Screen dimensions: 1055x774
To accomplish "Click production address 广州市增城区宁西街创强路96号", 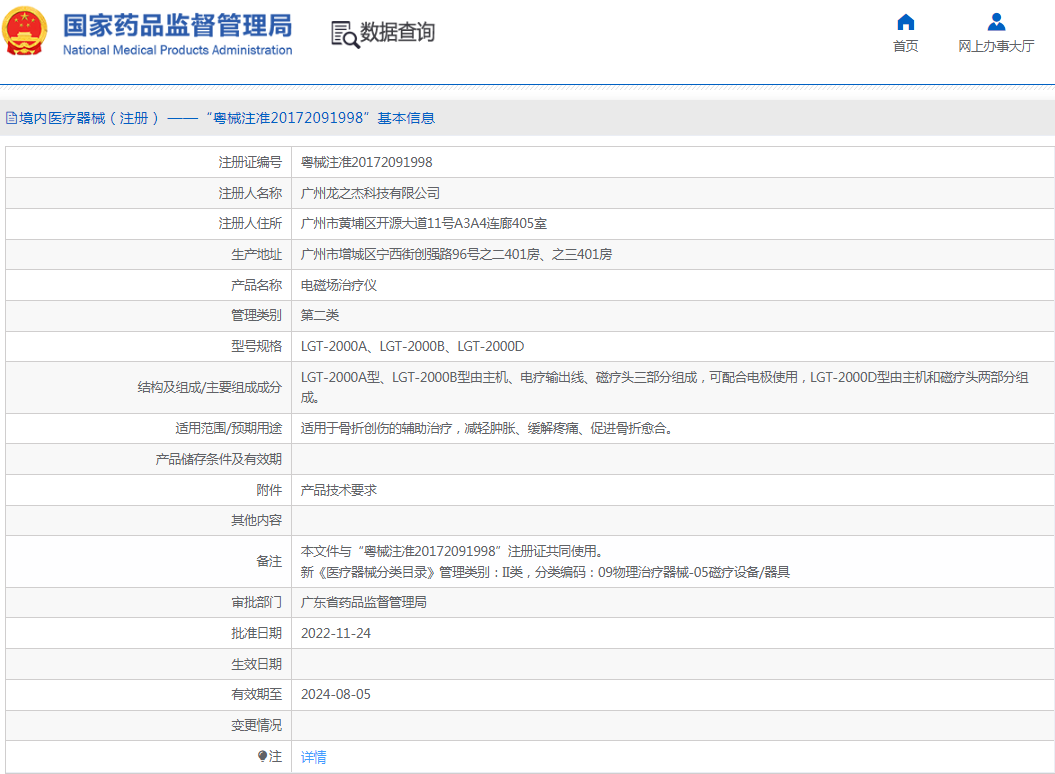I will 456,254.
